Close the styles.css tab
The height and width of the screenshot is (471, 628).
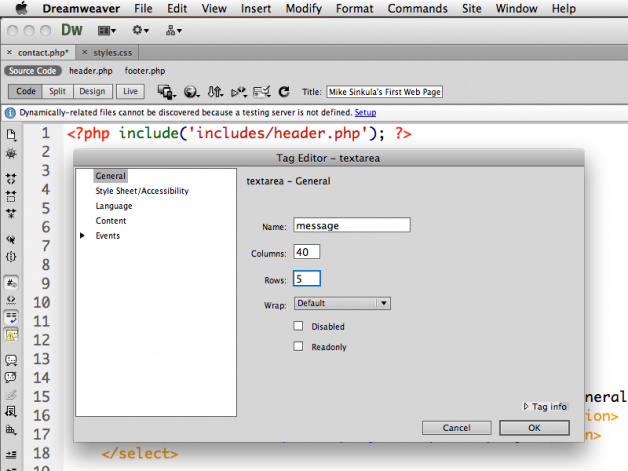tap(84, 52)
